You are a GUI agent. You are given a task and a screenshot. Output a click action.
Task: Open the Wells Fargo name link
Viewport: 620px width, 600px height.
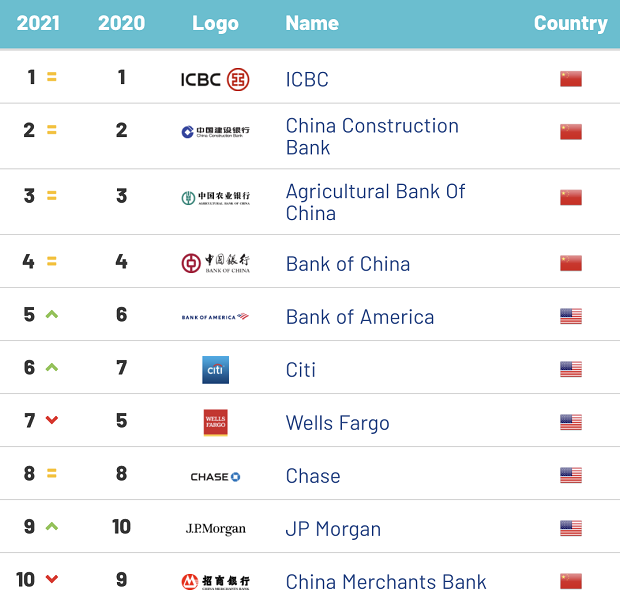[x=337, y=423]
